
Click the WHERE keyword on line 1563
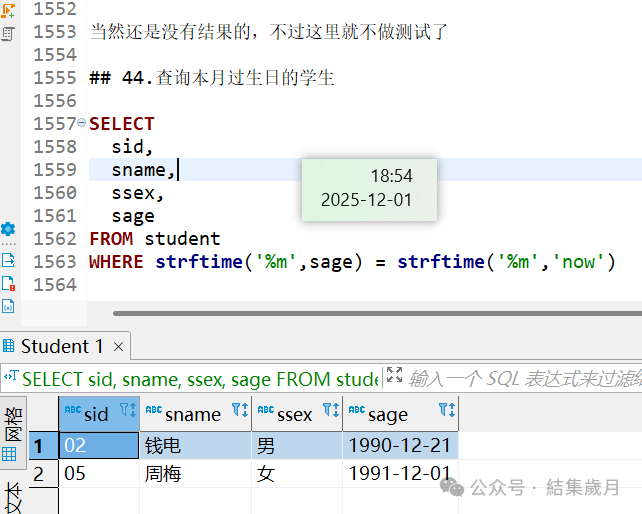(116, 262)
